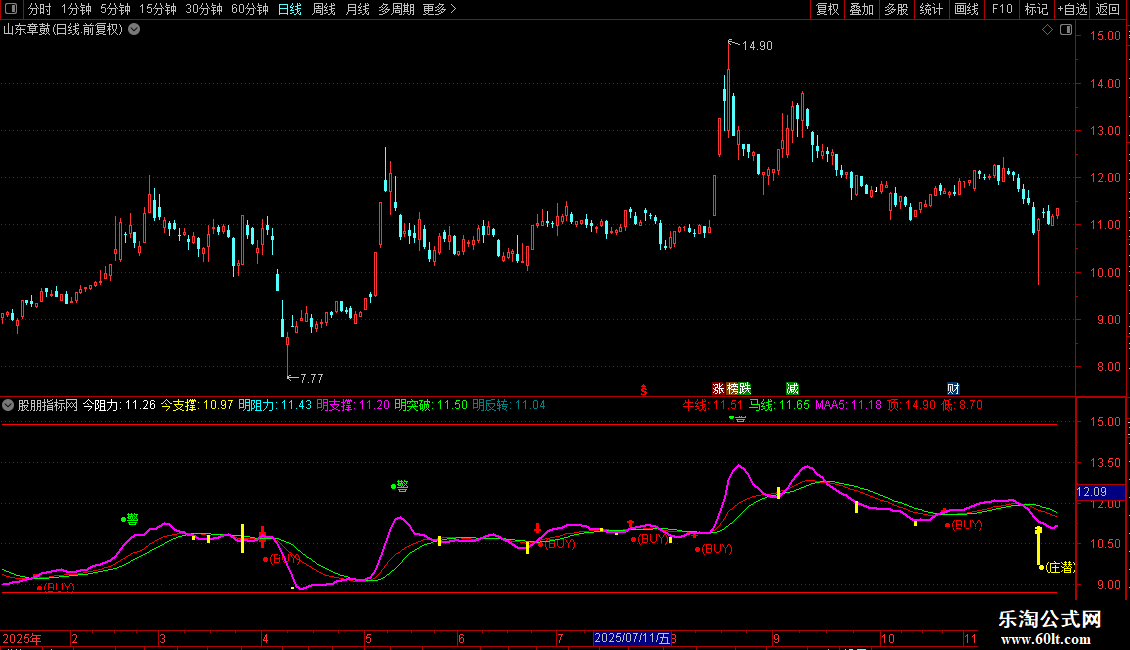Expand the 更多 periods menu
The height and width of the screenshot is (650, 1130).
coord(439,10)
